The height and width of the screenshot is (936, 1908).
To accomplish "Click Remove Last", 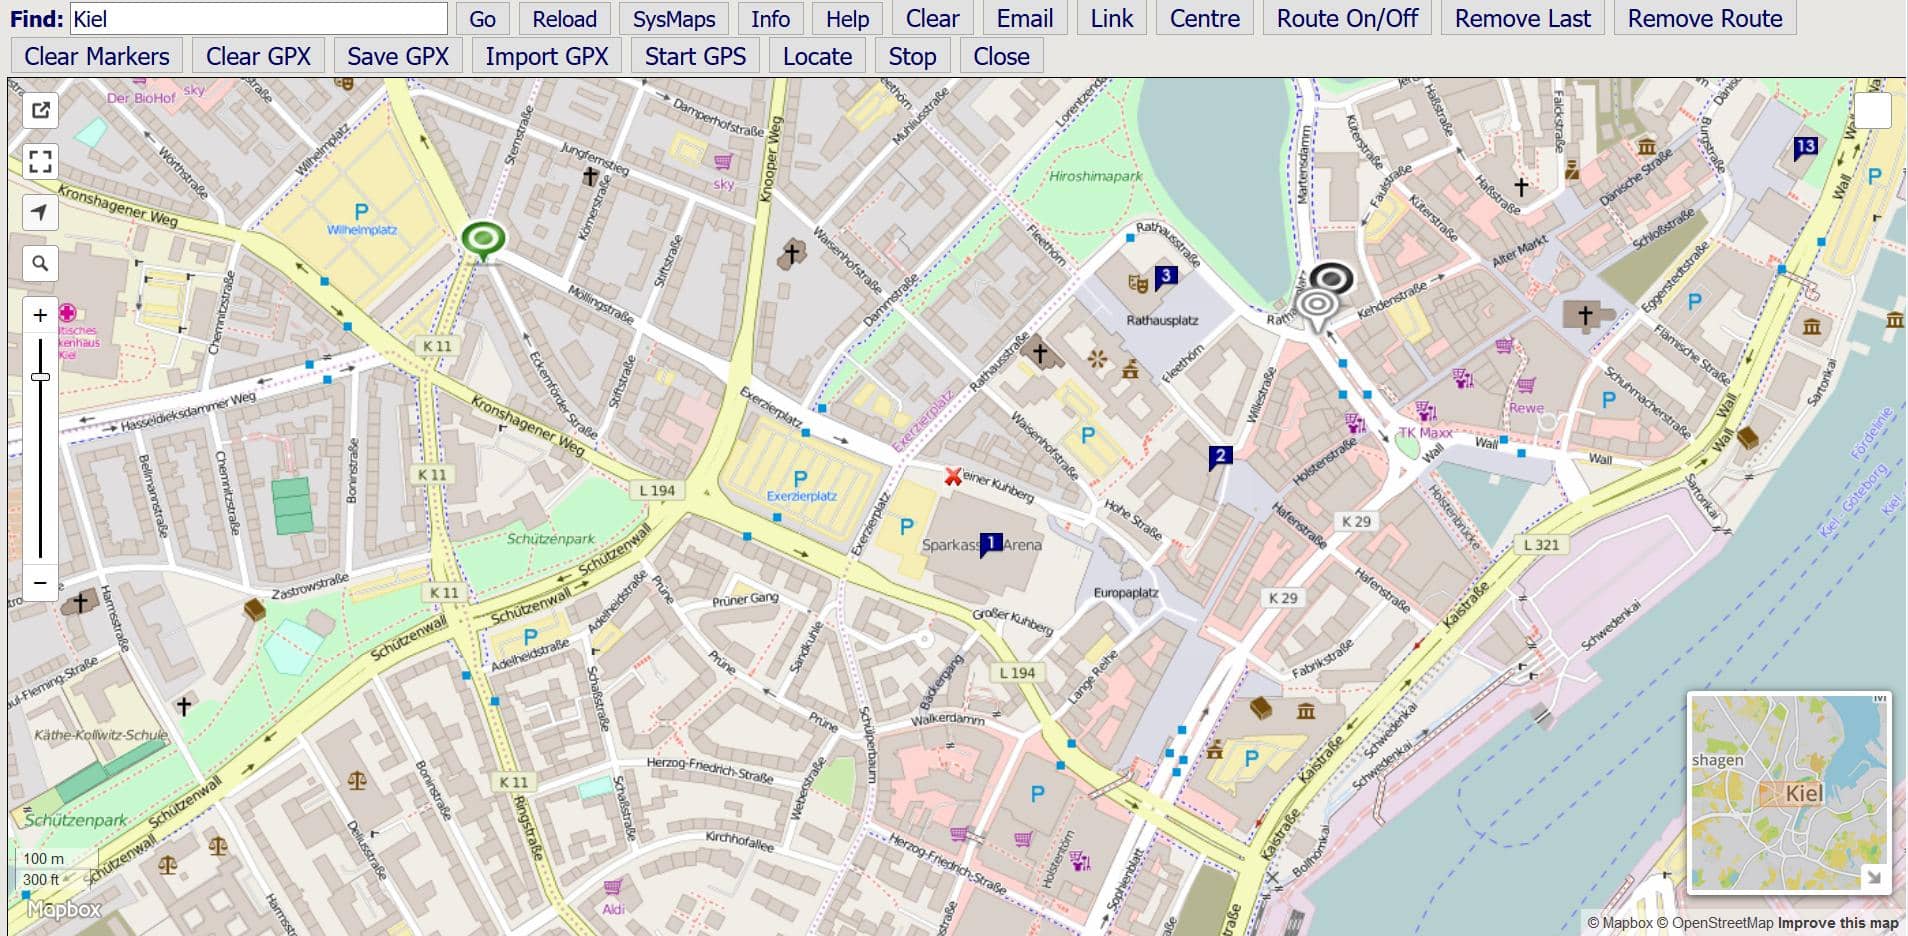I will coord(1522,19).
